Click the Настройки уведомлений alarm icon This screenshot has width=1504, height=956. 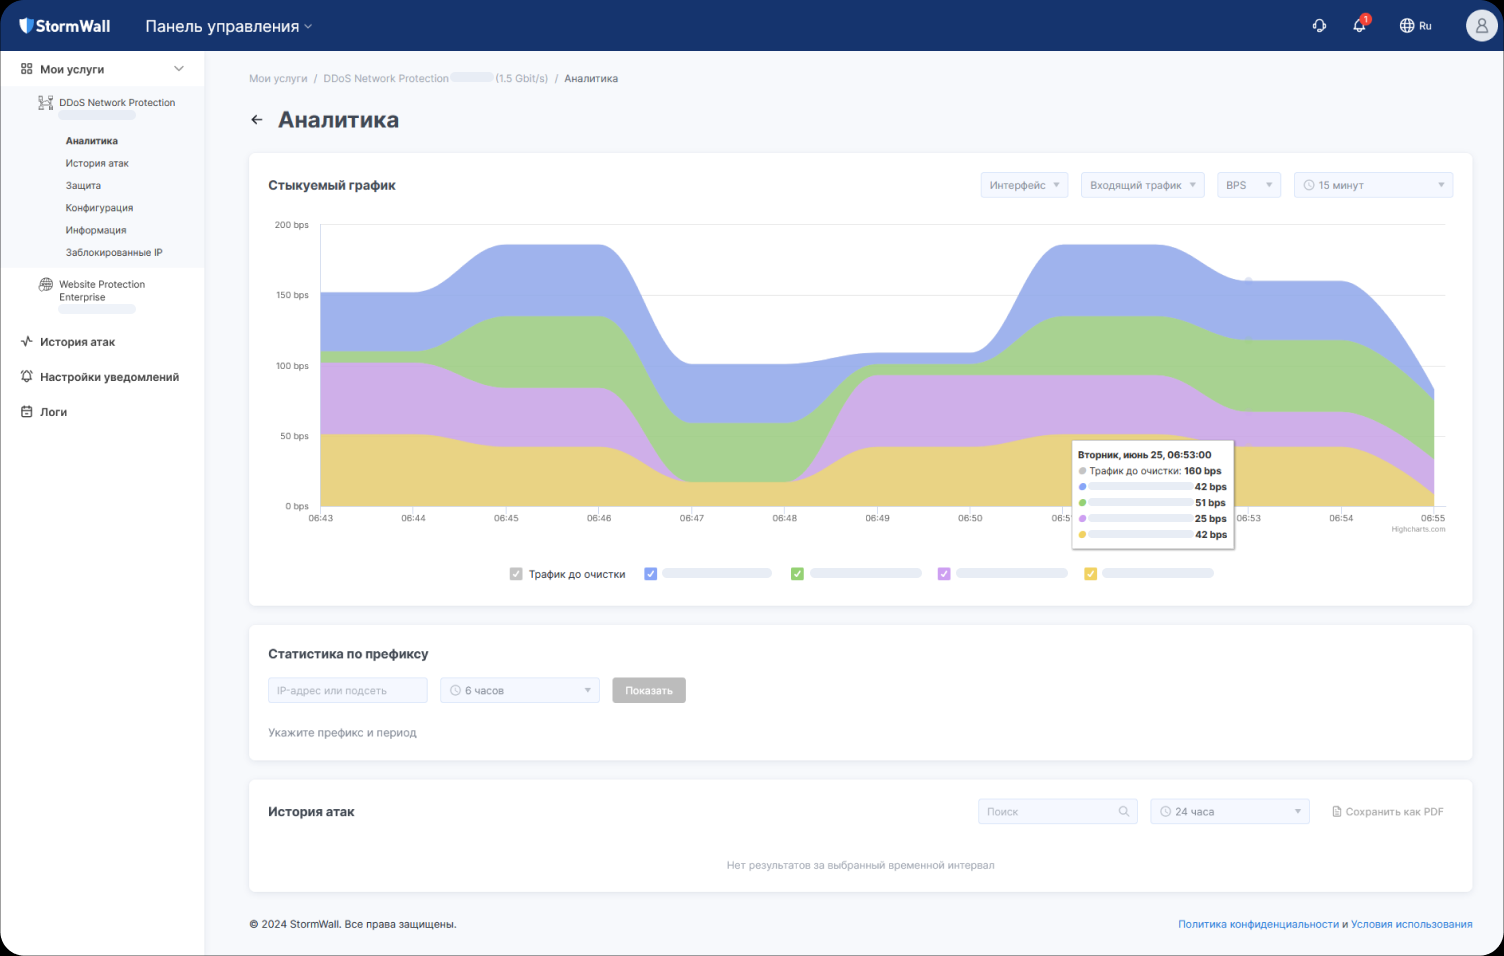(27, 377)
